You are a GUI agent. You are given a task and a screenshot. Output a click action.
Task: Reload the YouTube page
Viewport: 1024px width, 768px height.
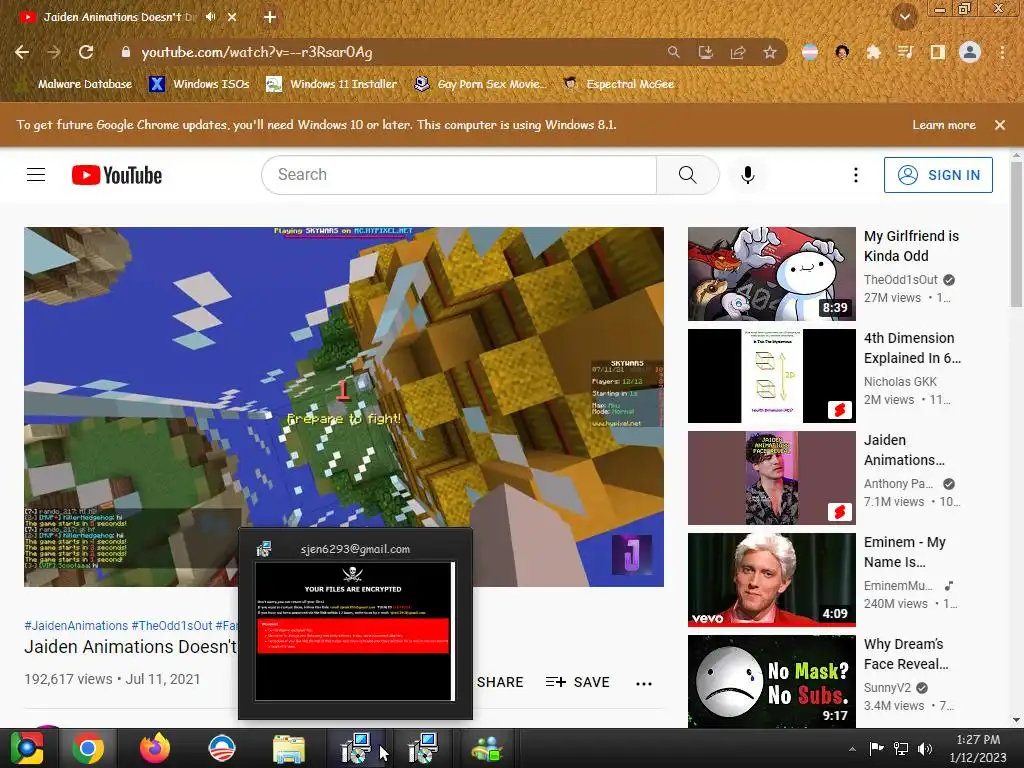[x=86, y=52]
